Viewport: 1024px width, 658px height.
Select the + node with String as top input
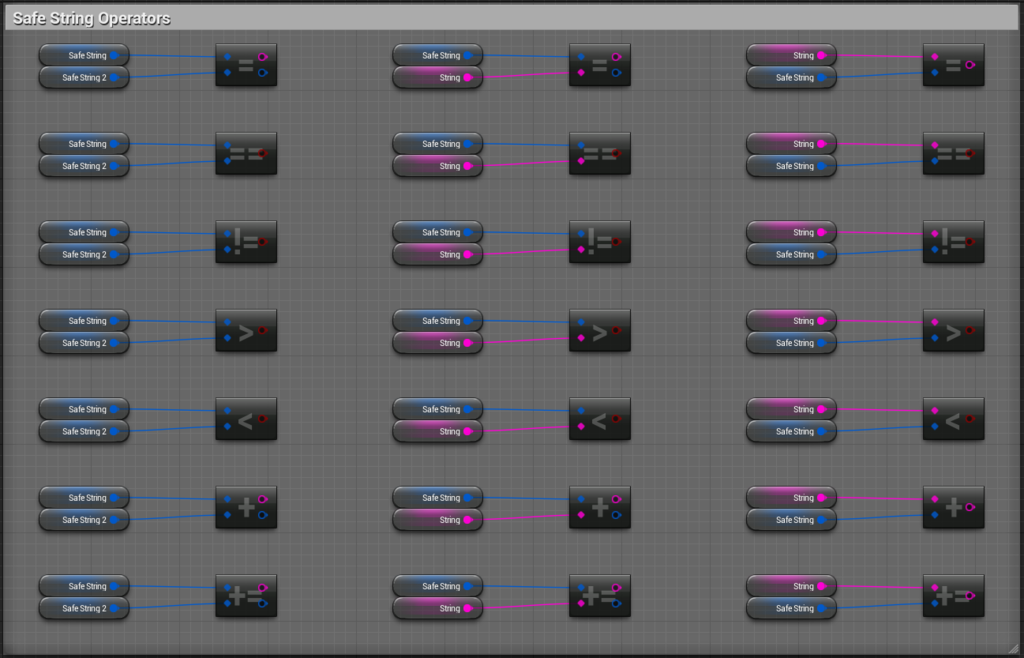(x=952, y=508)
